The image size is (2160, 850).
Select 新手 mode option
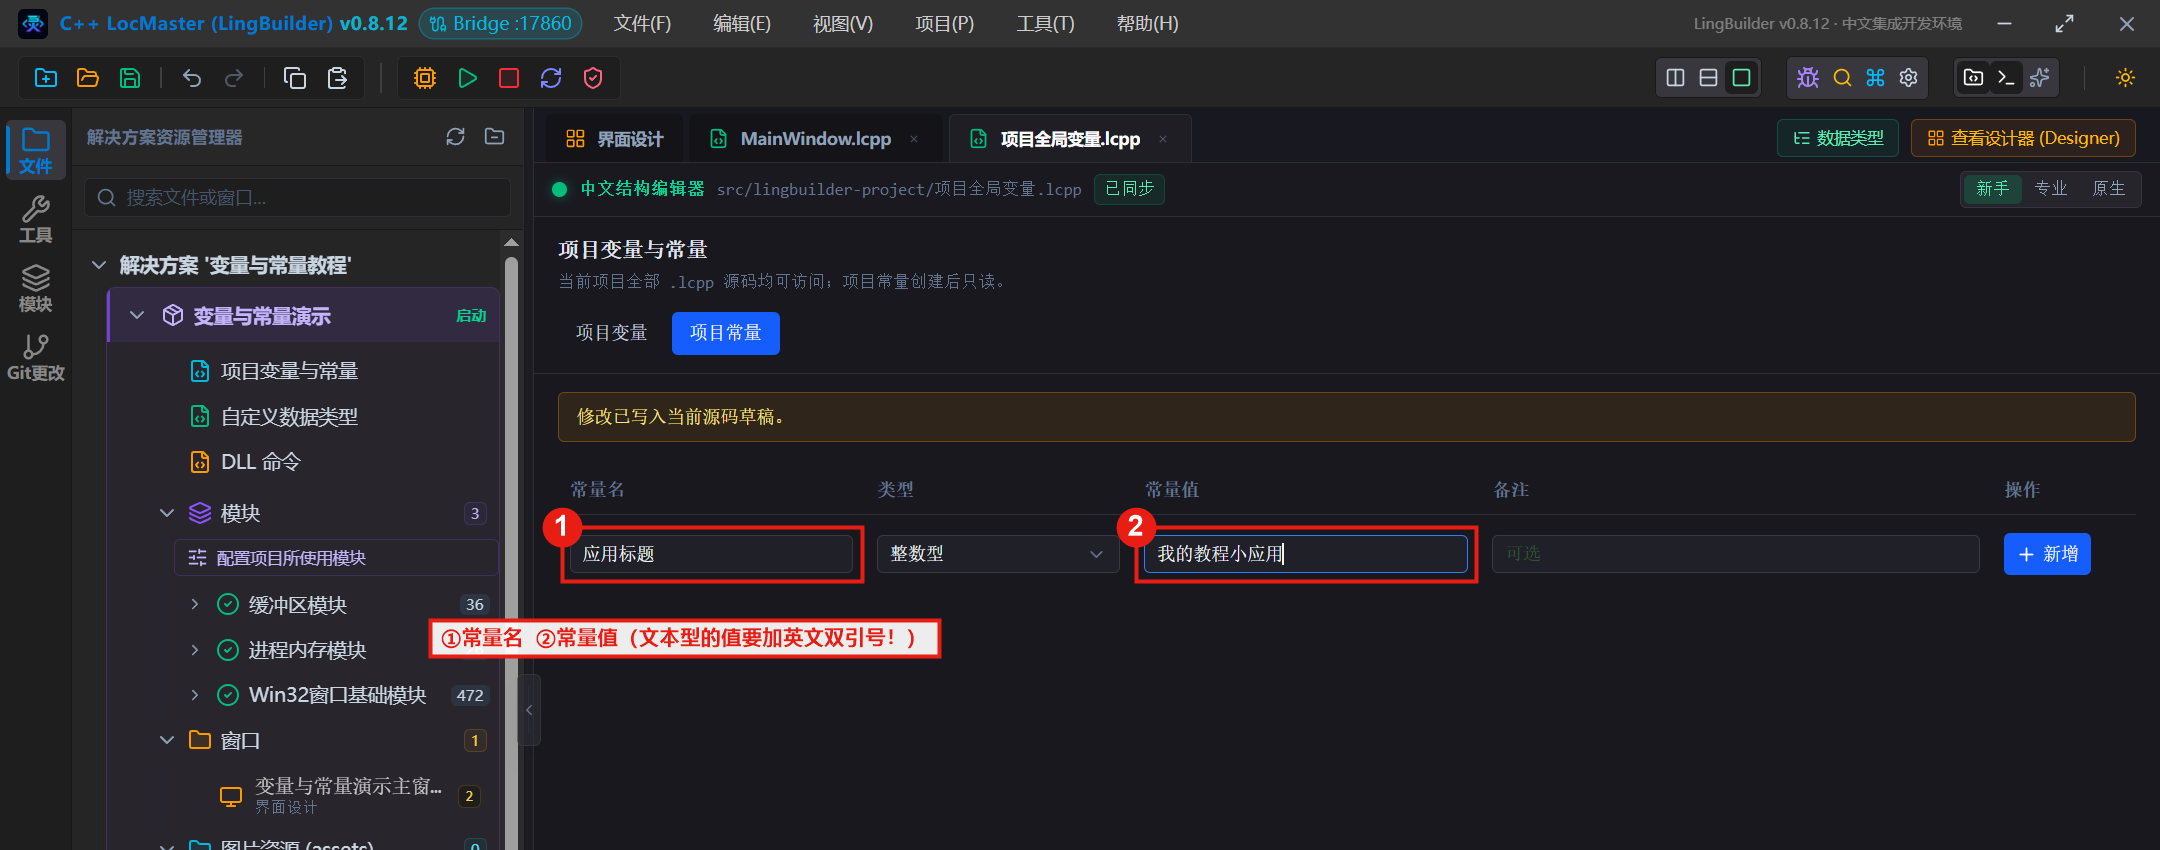1992,189
